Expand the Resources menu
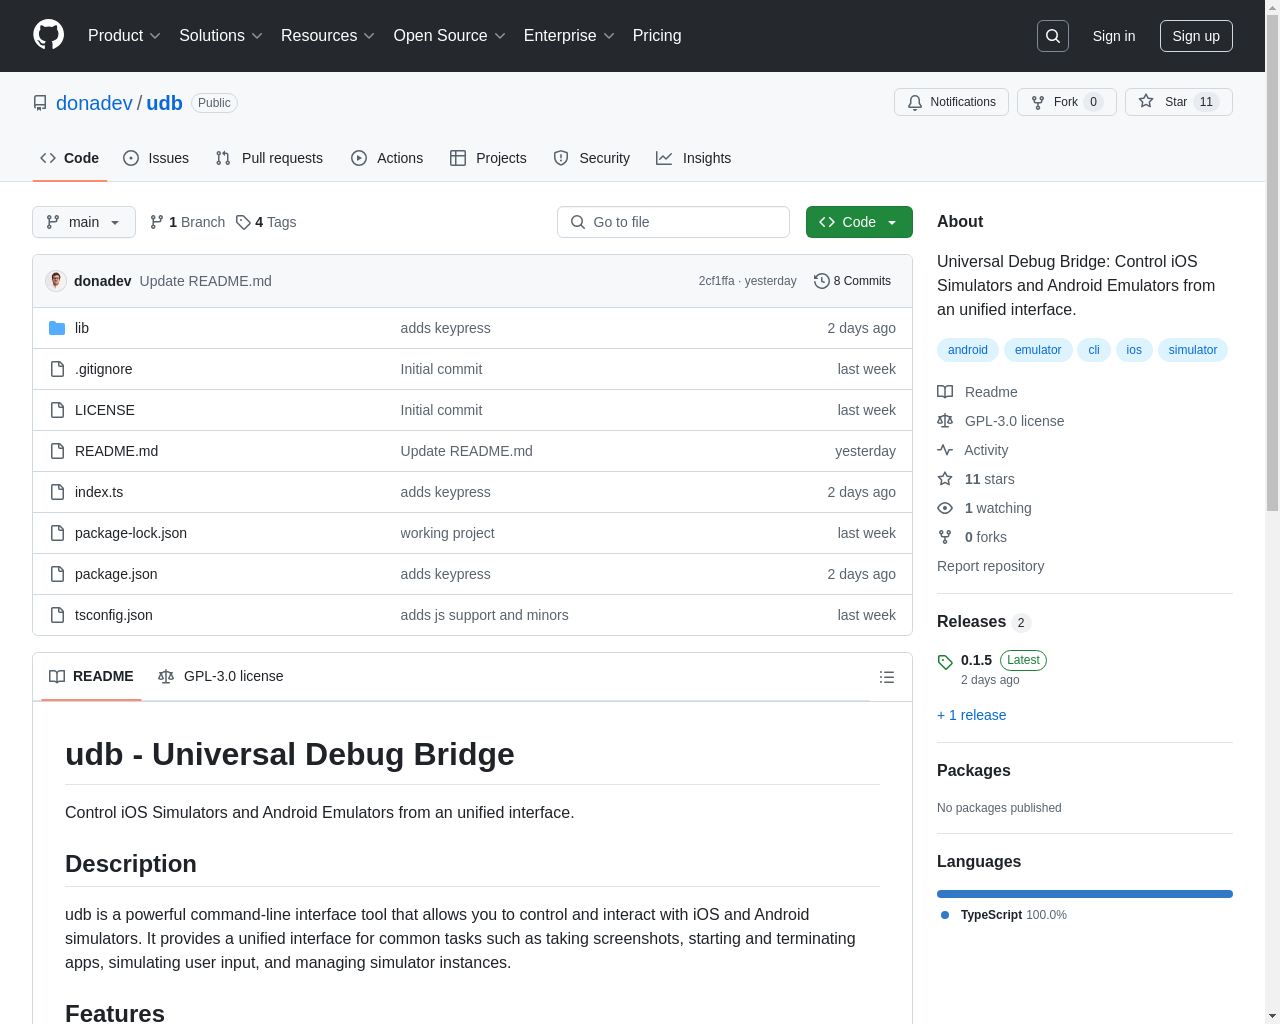 [328, 35]
